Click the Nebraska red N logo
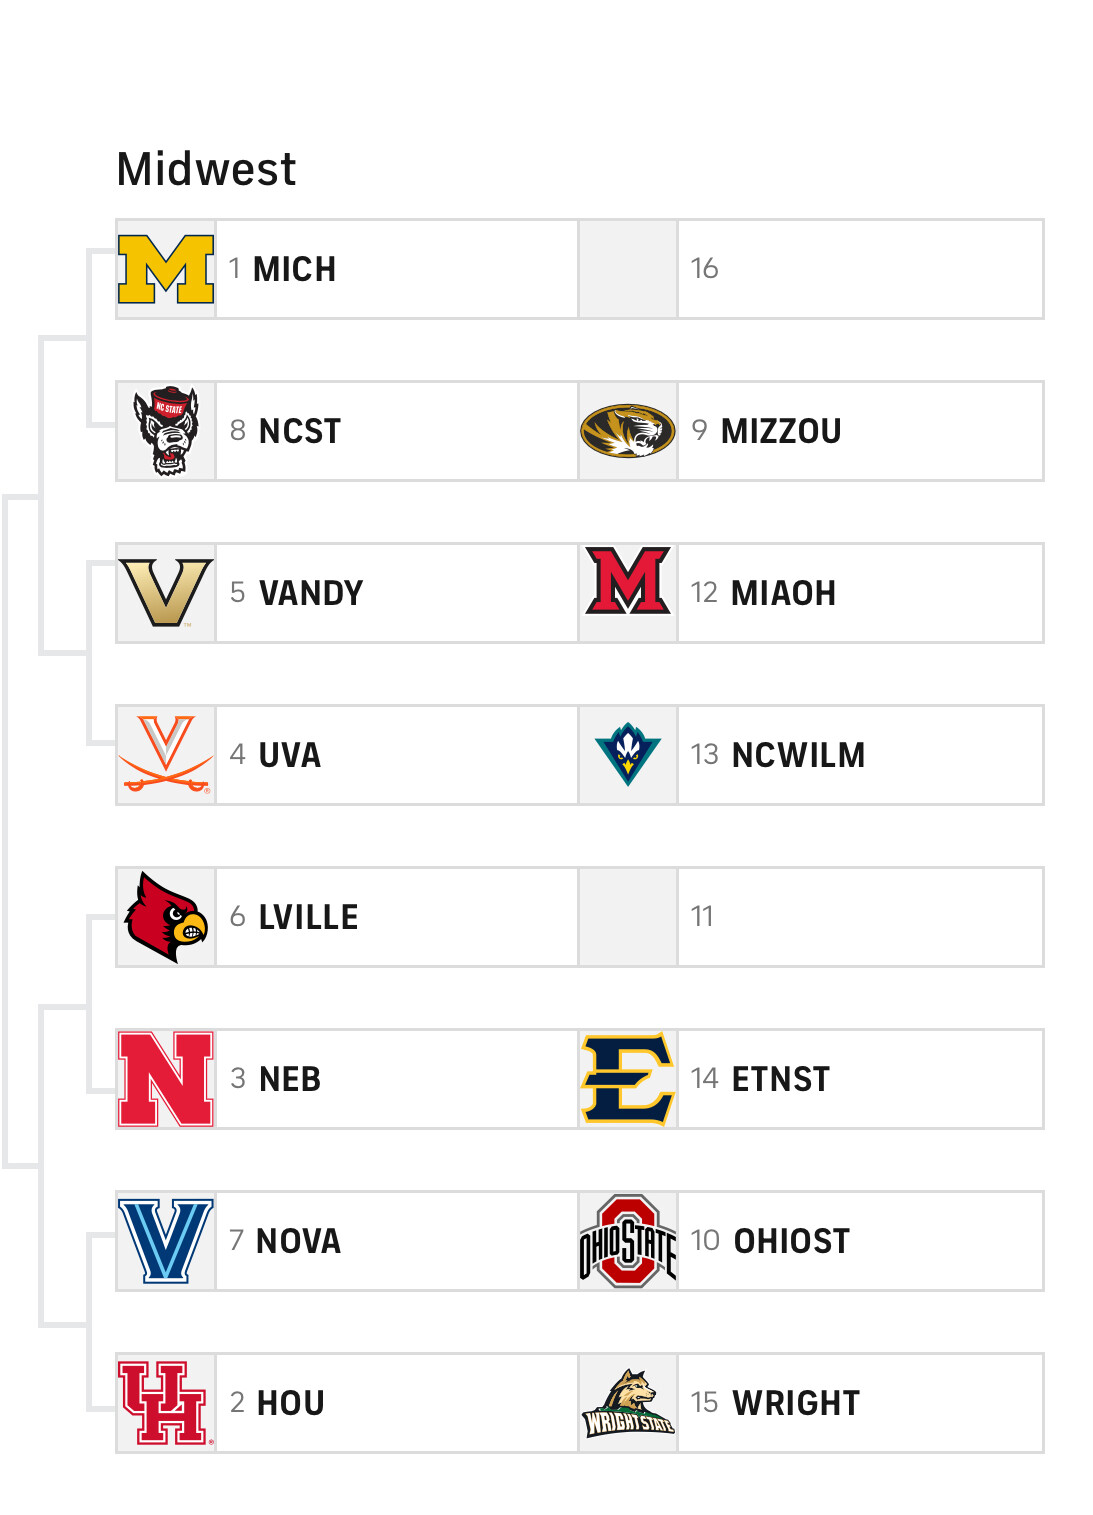The width and height of the screenshot is (1093, 1515). coord(166,1079)
